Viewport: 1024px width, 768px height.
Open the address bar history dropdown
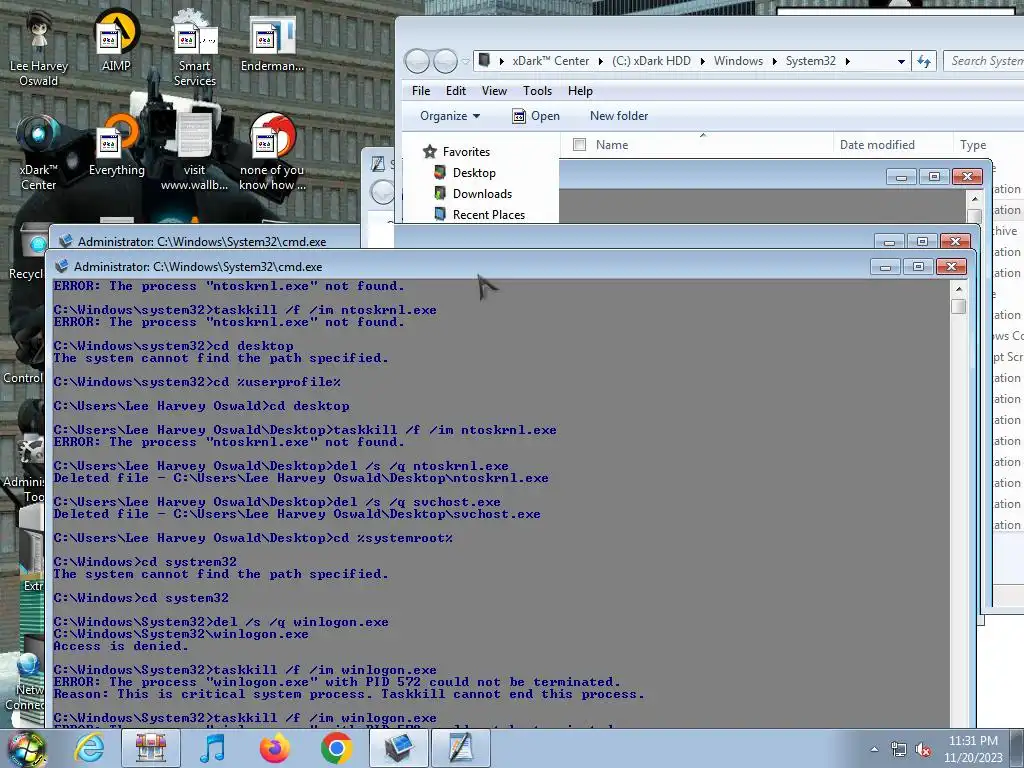click(x=901, y=61)
